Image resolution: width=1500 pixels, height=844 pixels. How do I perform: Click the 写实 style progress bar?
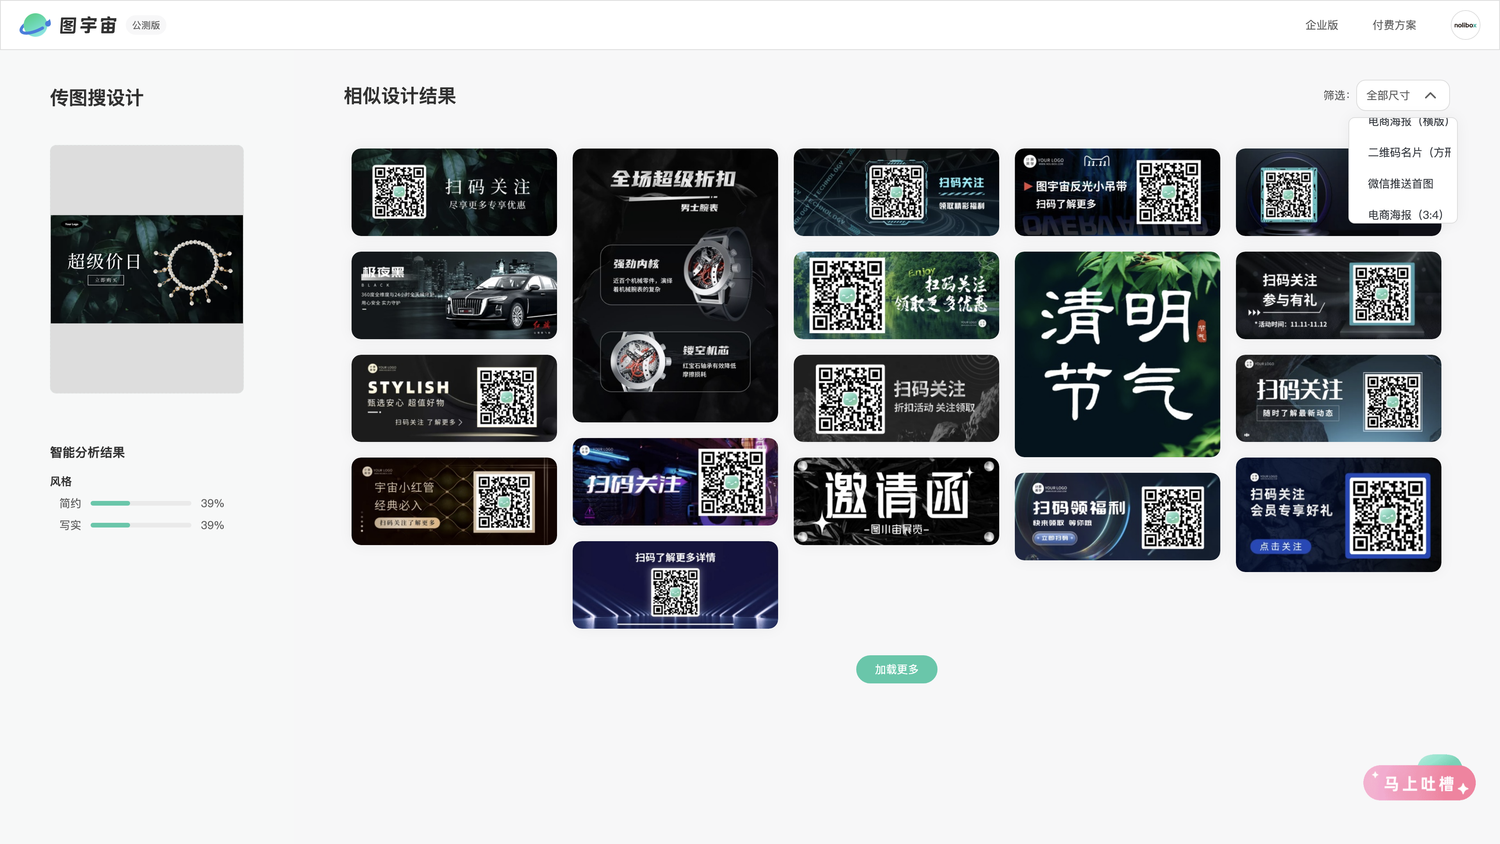pyautogui.click(x=141, y=525)
